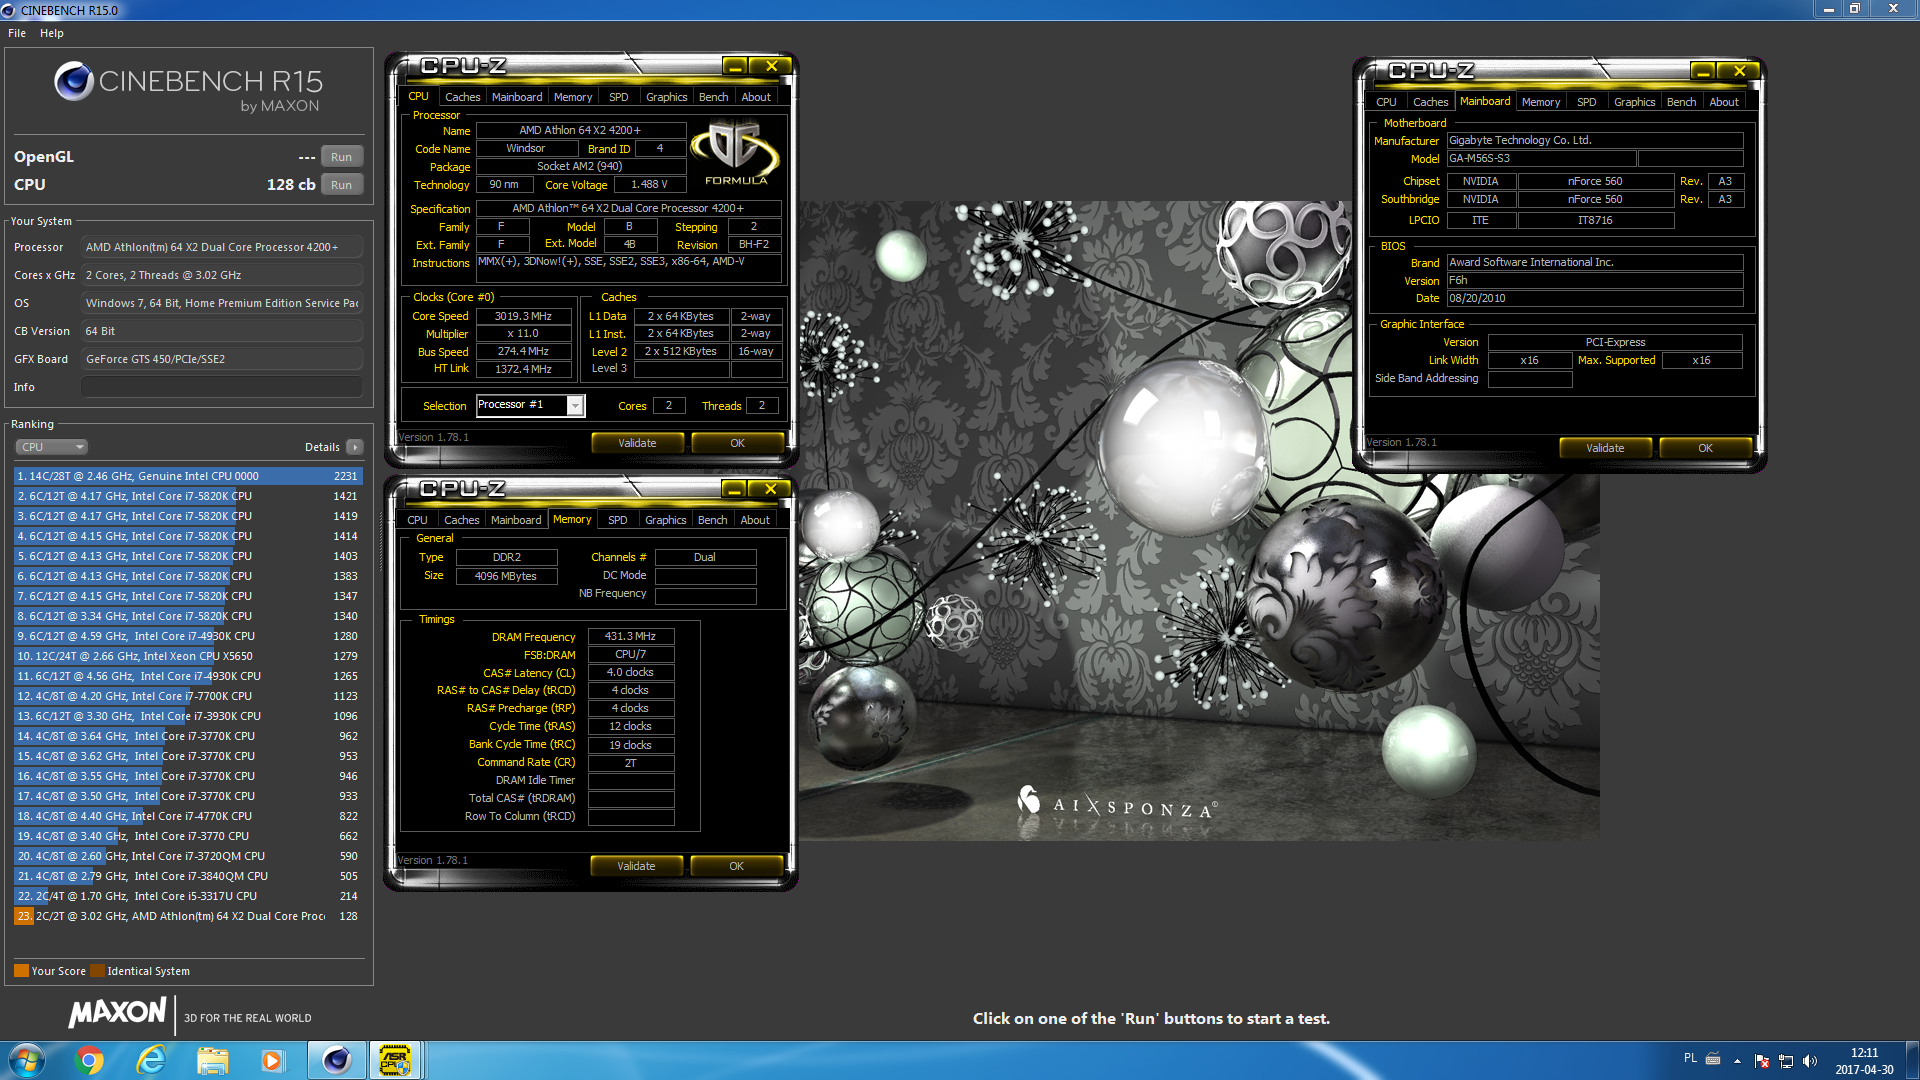
Task: Click the Core Speed value 3019.3 MHz
Action: [523, 316]
